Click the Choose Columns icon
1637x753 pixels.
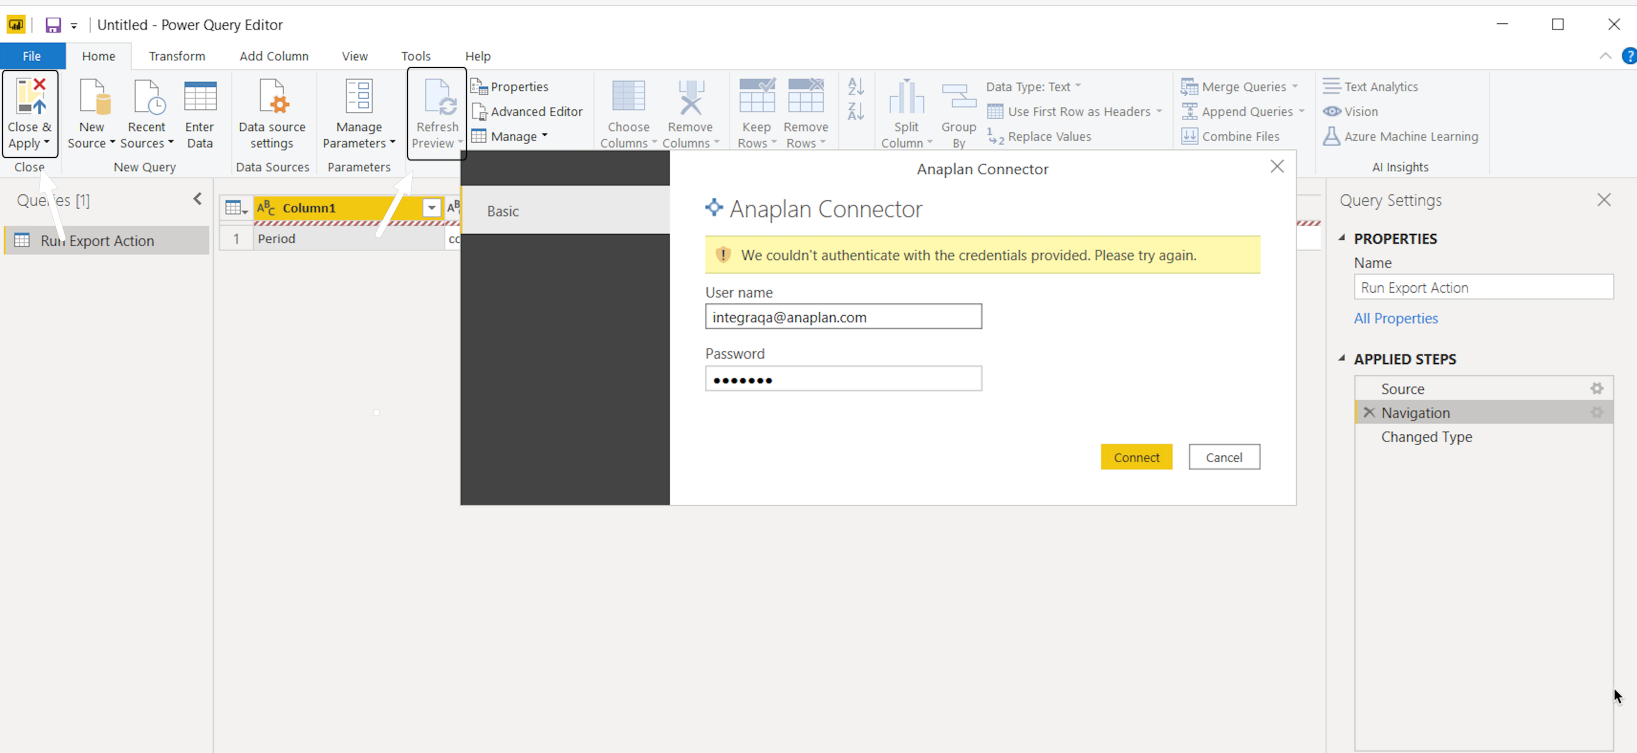click(x=628, y=98)
